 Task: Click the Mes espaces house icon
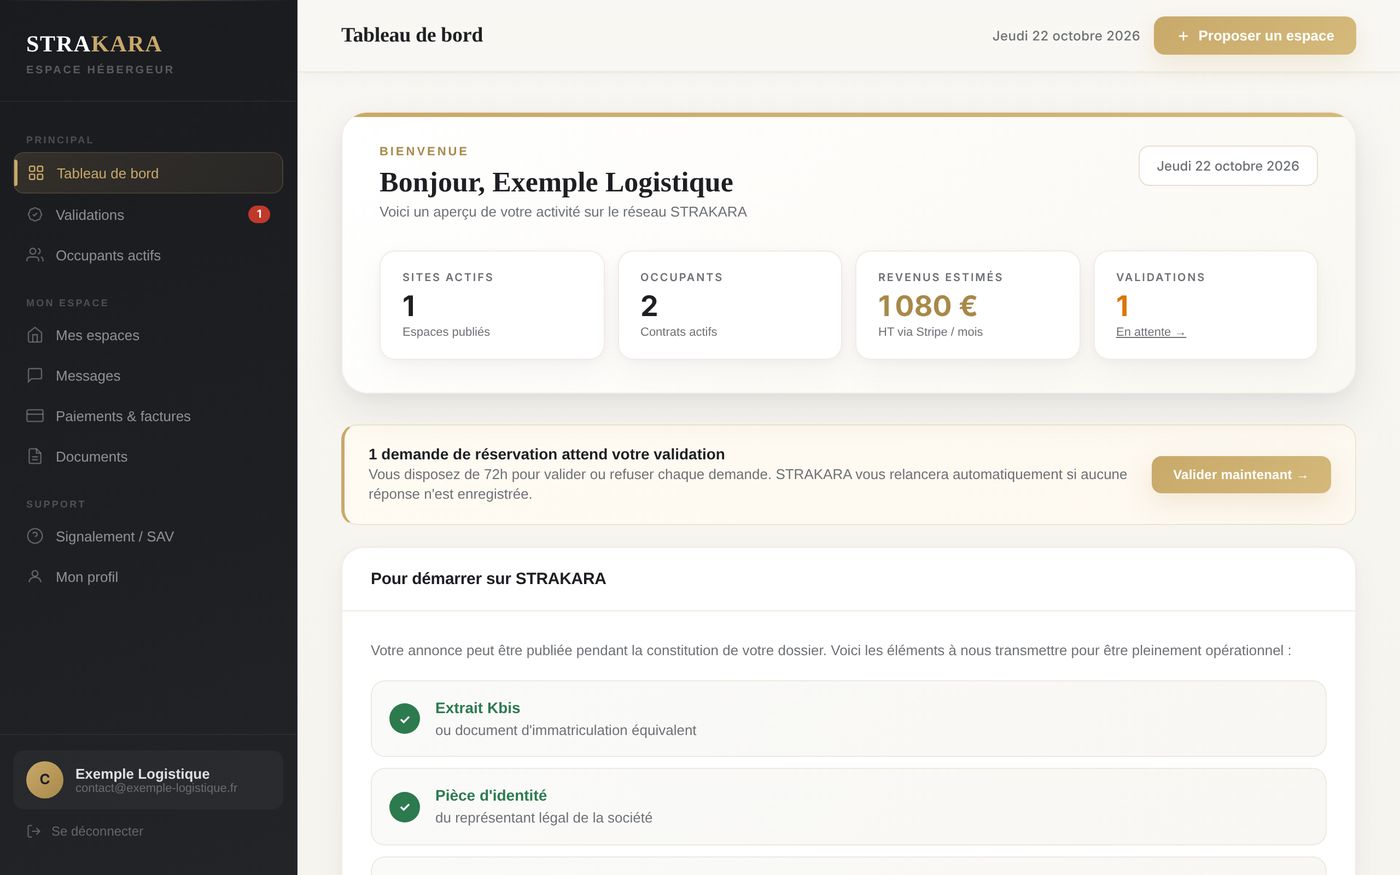tap(35, 335)
